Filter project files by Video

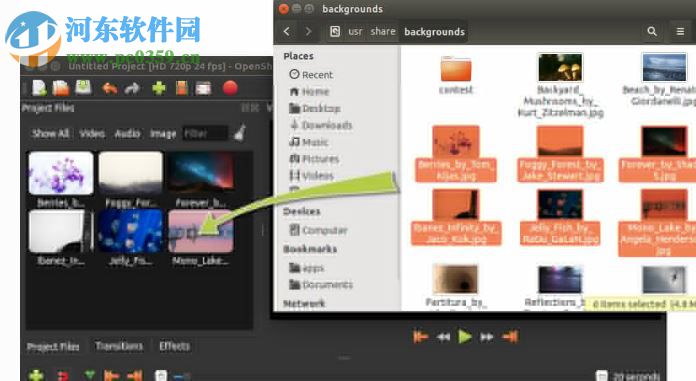point(92,133)
